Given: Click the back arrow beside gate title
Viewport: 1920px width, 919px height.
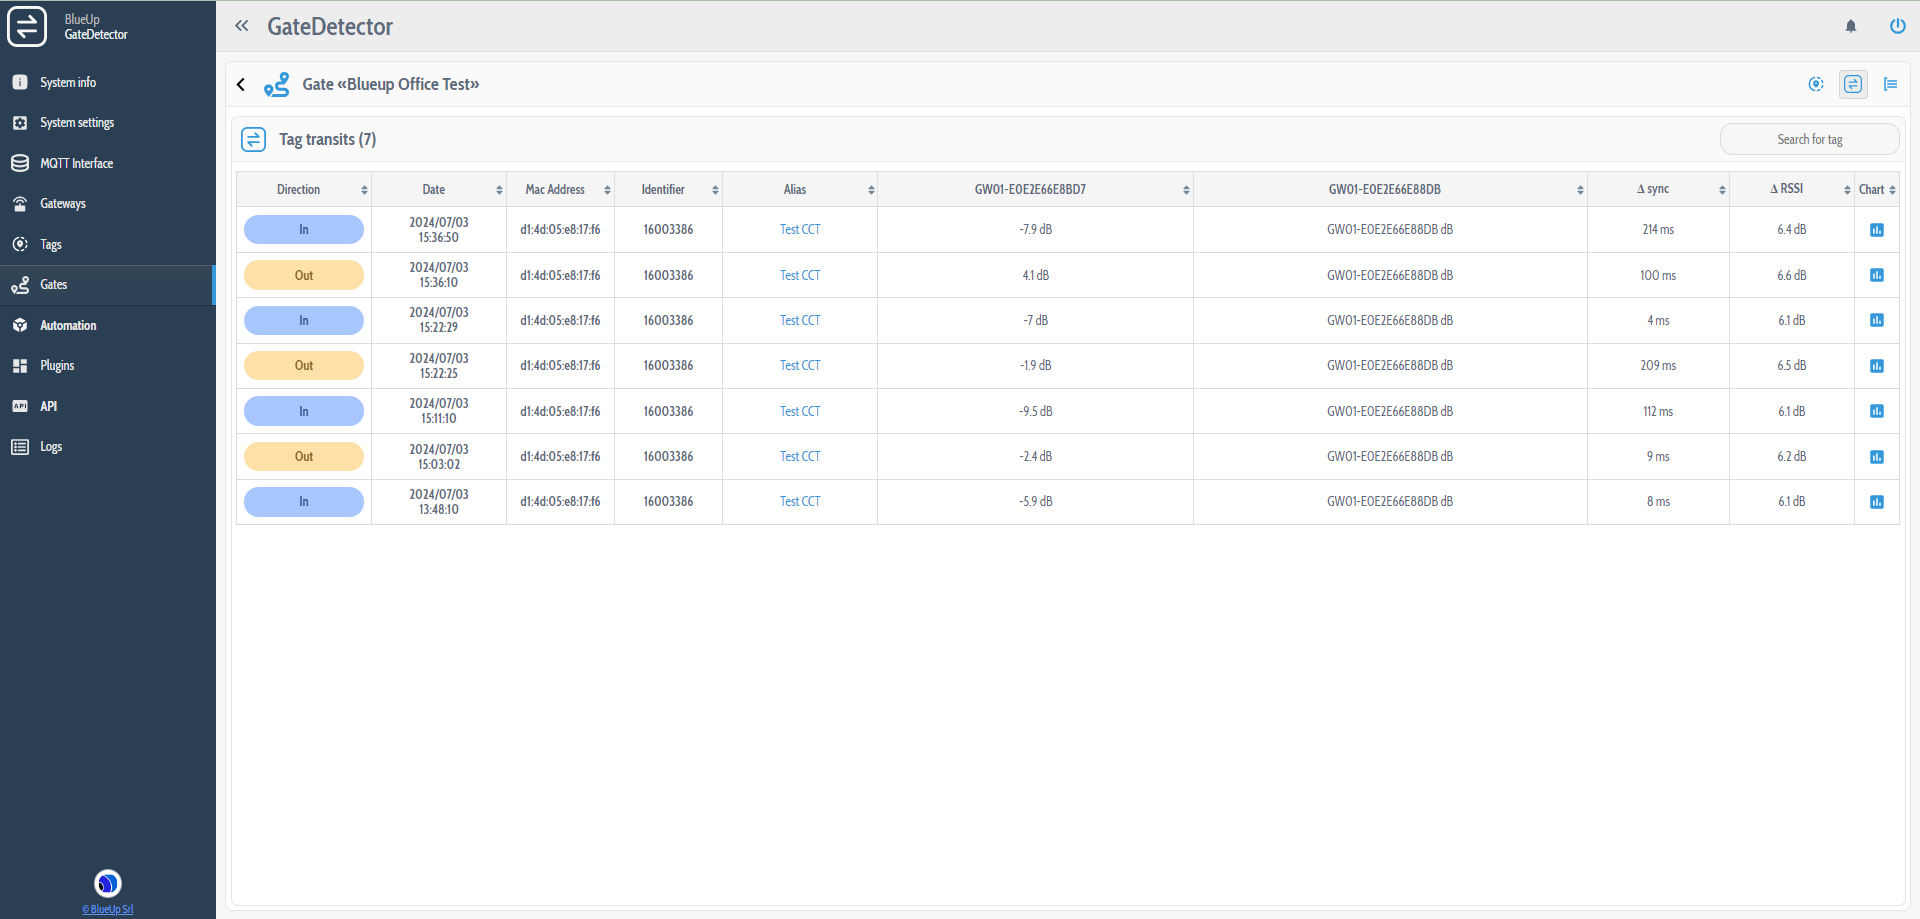Looking at the screenshot, I should (241, 85).
